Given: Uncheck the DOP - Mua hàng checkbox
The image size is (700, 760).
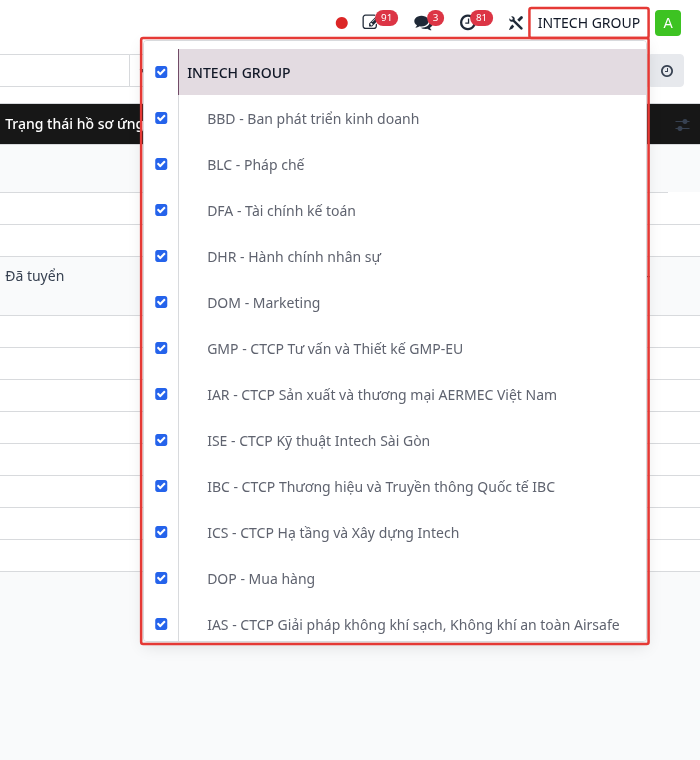Looking at the screenshot, I should 161,578.
